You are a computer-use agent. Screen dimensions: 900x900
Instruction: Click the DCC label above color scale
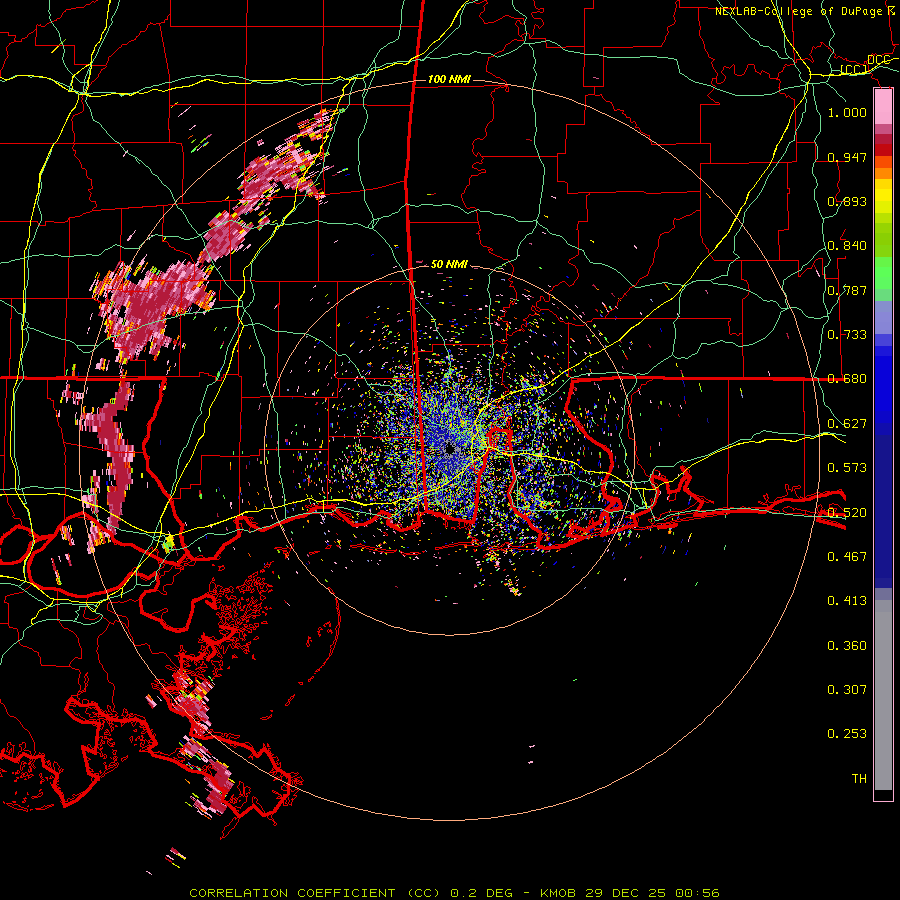point(879,60)
